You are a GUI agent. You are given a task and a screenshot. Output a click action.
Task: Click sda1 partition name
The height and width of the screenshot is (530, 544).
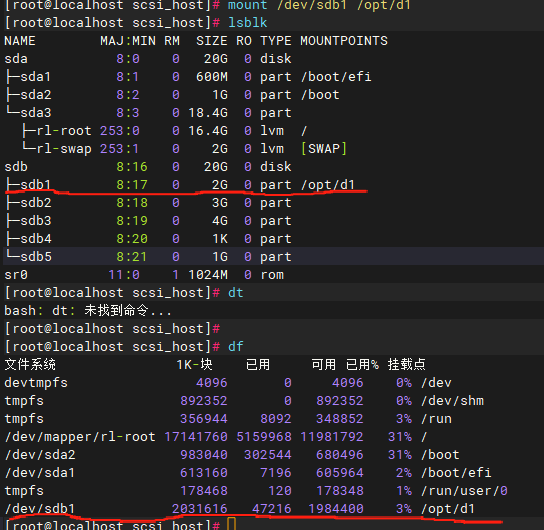coord(35,77)
